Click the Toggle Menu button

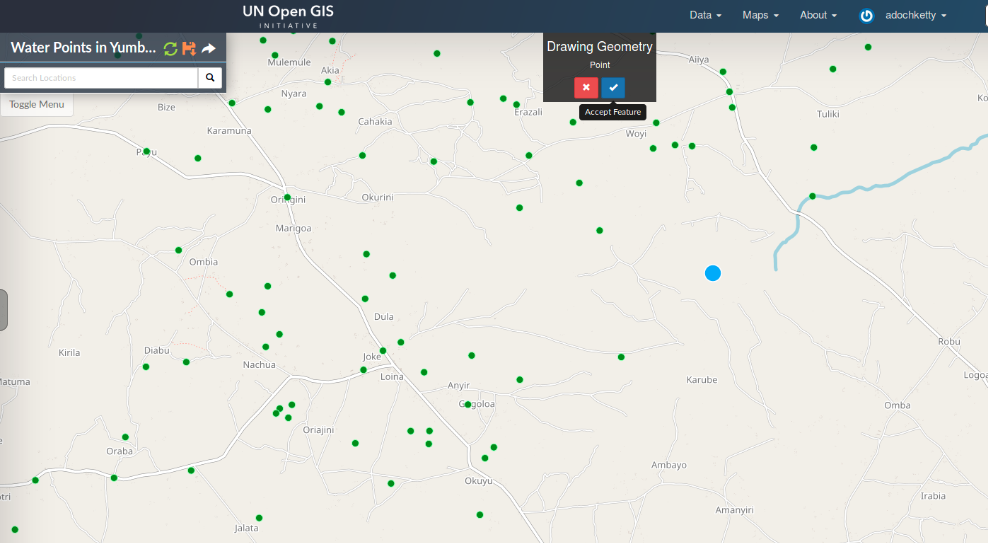(x=37, y=104)
